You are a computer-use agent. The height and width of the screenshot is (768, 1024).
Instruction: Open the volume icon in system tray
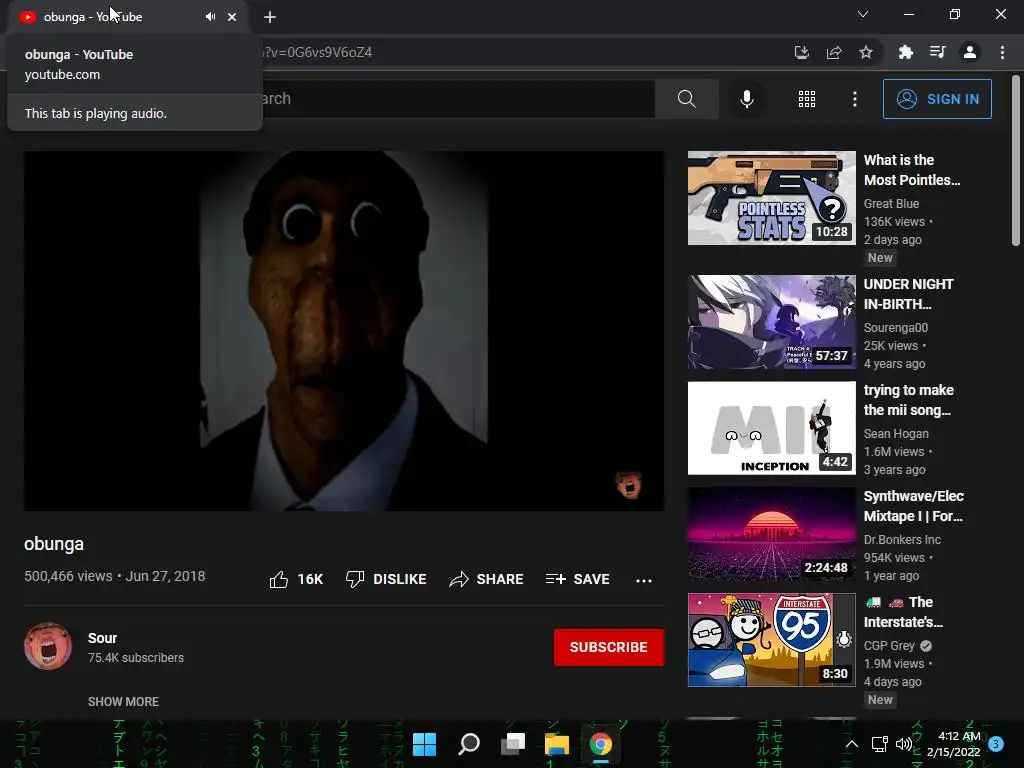click(904, 744)
